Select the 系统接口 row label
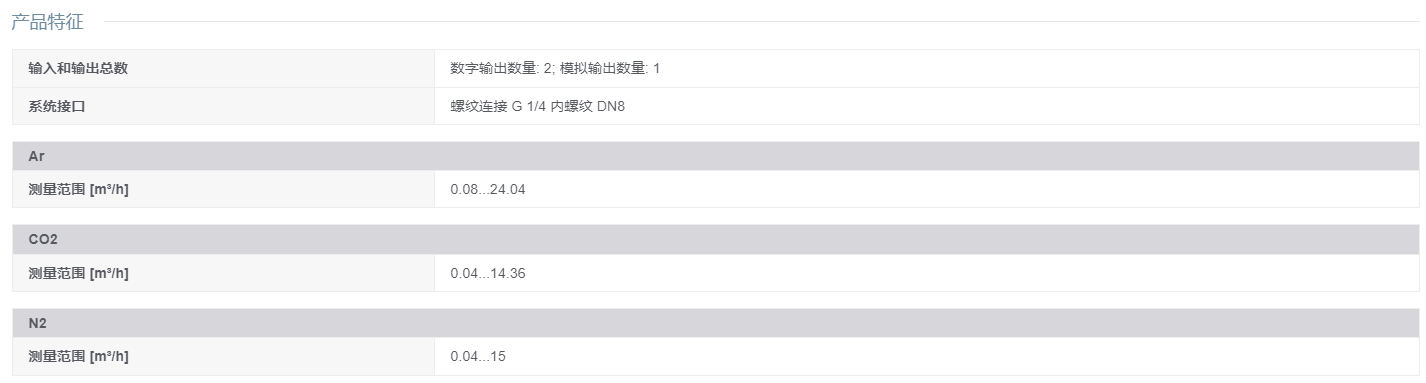The height and width of the screenshot is (383, 1426). tap(57, 106)
